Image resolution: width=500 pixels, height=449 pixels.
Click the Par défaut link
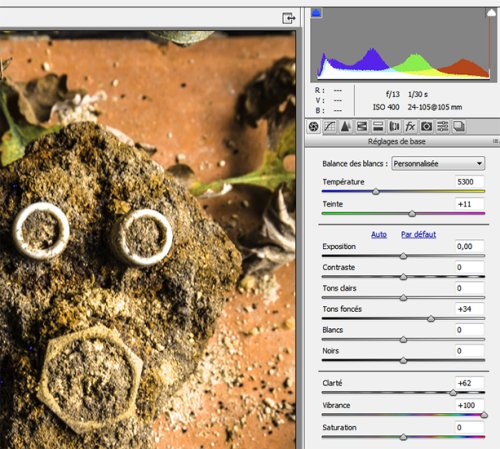[419, 235]
